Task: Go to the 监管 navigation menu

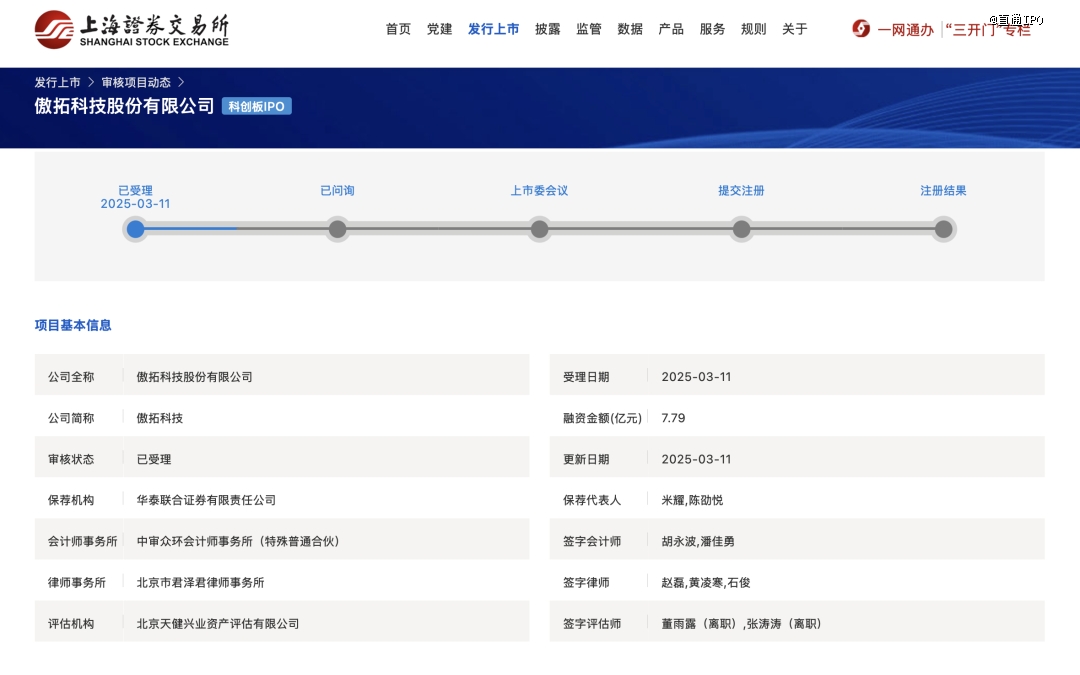Action: coord(589,29)
